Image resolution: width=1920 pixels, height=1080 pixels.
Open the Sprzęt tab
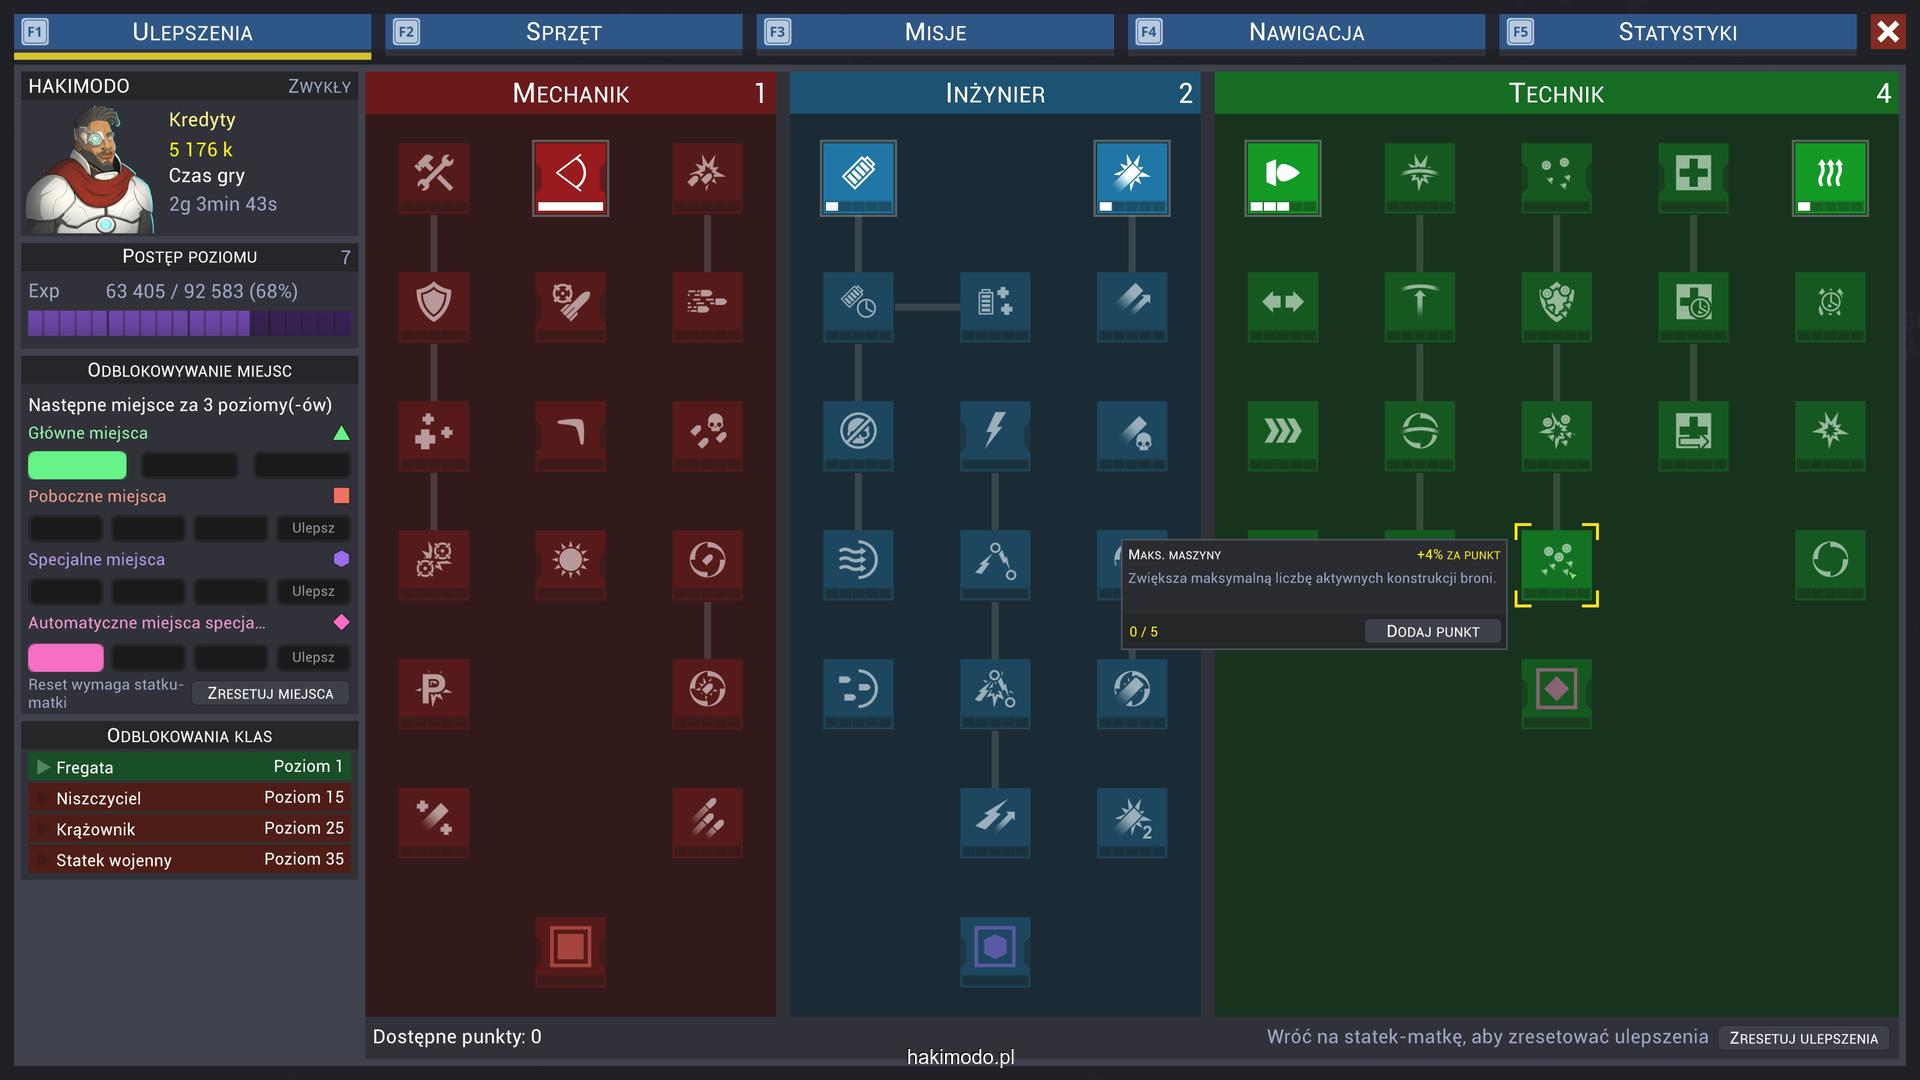coord(563,32)
